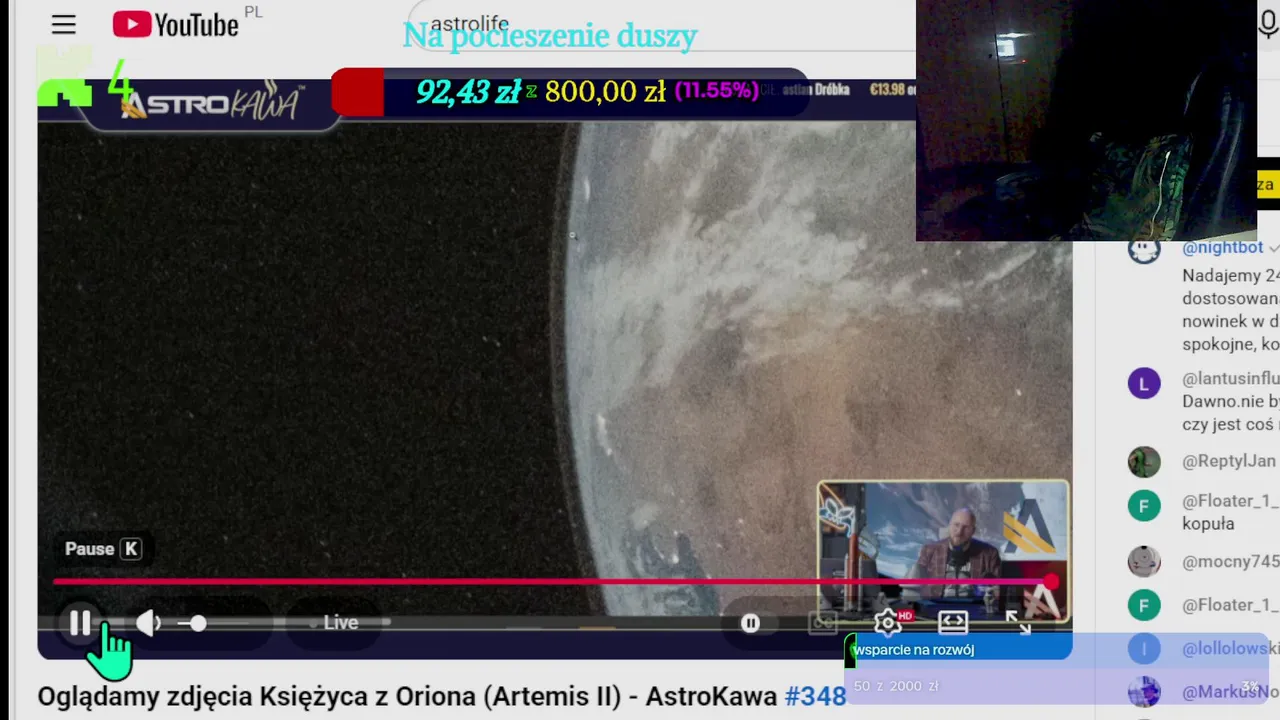
Task: Start voice search with microphone icon
Action: (1268, 23)
